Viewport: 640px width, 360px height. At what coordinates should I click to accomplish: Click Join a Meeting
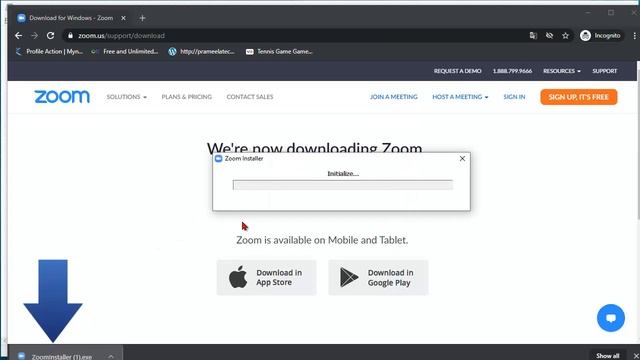click(x=393, y=97)
